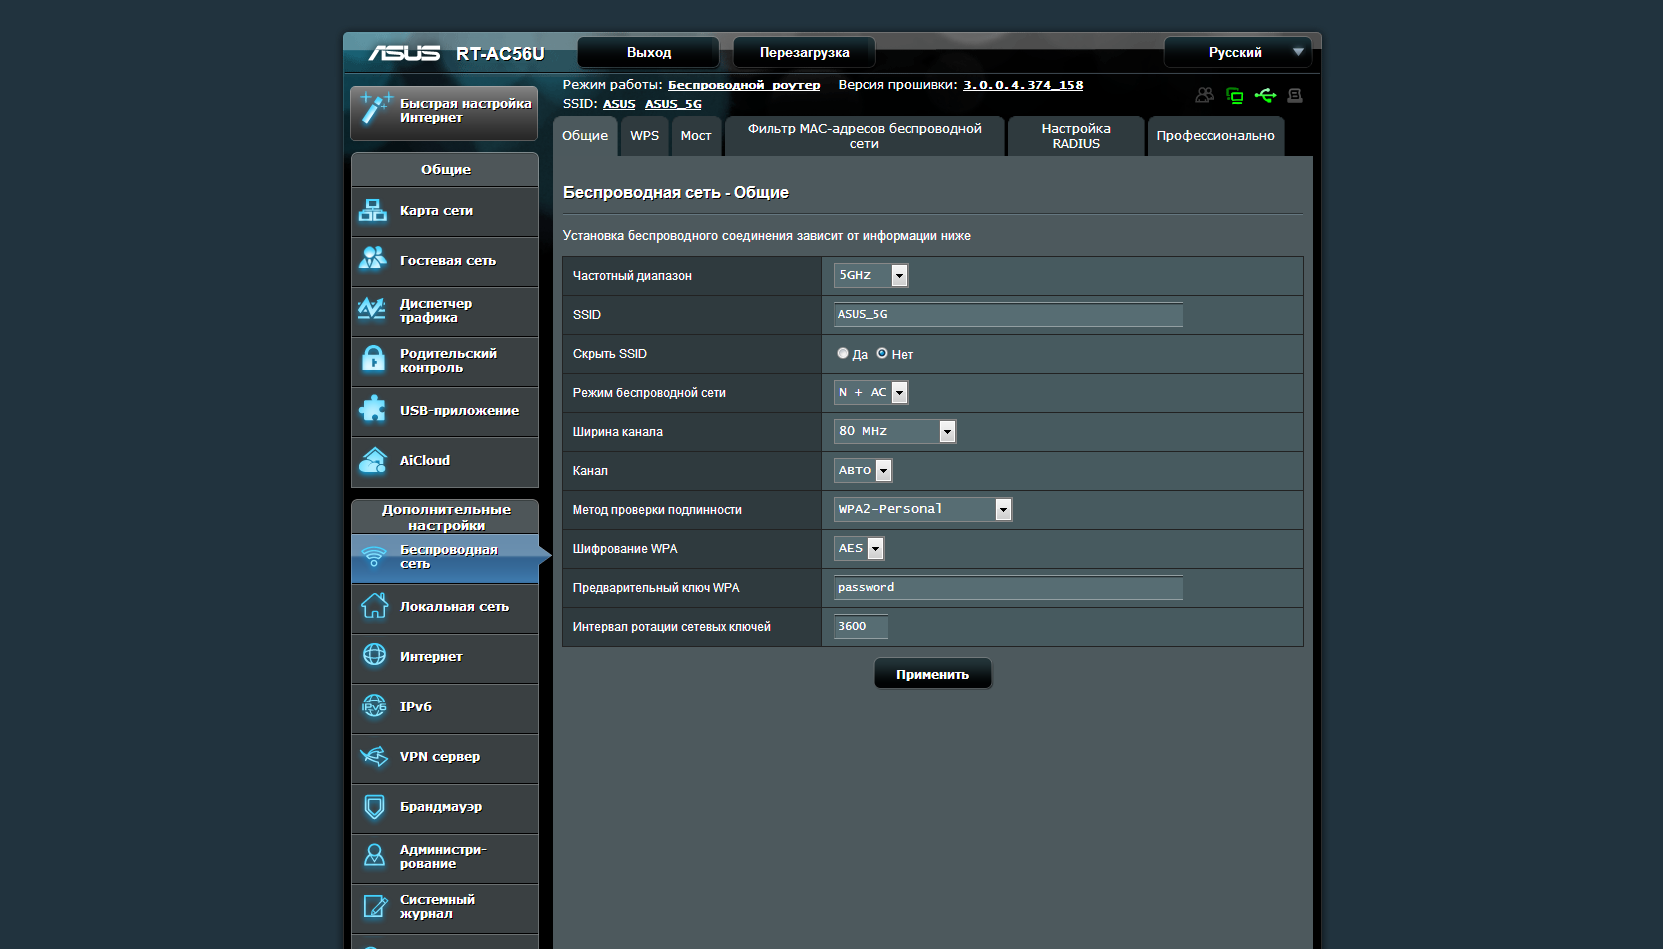Select Нет for hiding SSID
Viewport: 1663px width, 949px height.
pyautogui.click(x=882, y=353)
